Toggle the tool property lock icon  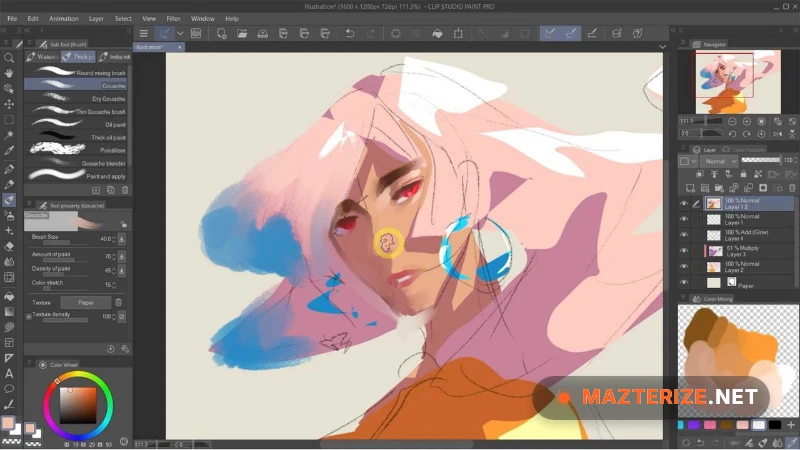(123, 224)
